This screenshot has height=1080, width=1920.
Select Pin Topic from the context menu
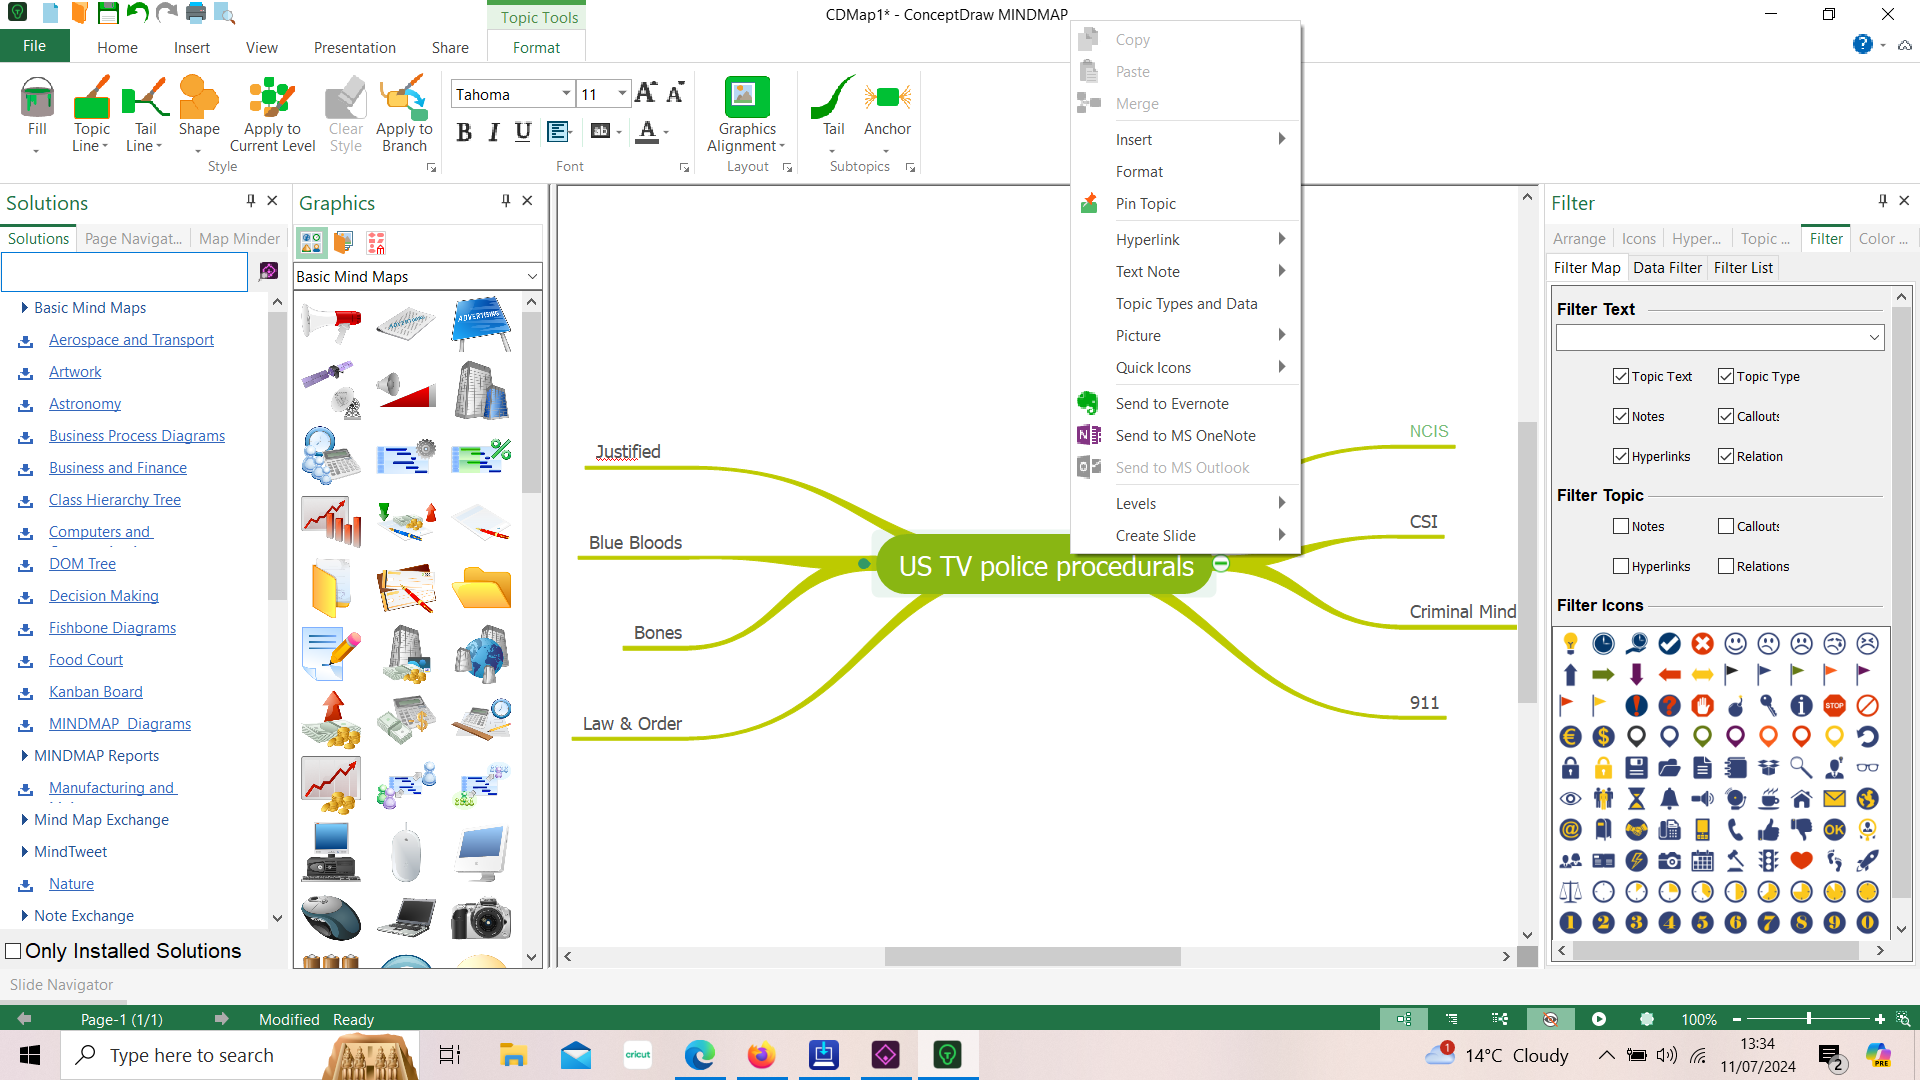click(1146, 203)
